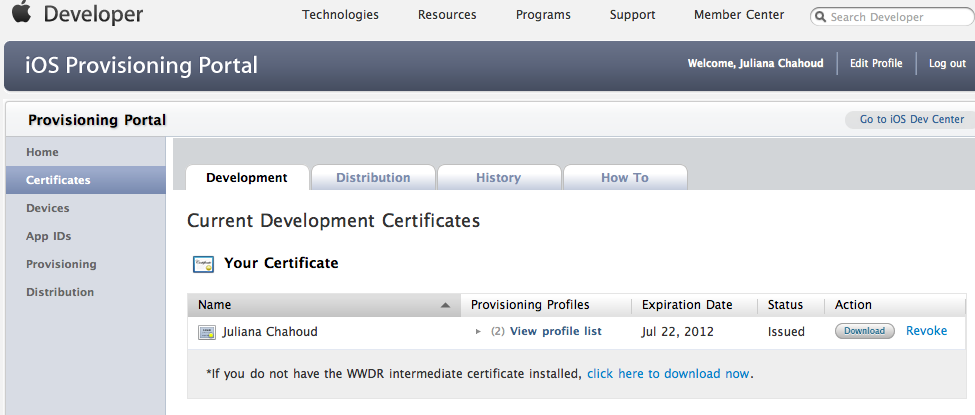This screenshot has width=975, height=415.
Task: Expand the View profile list triangle
Action: tap(479, 332)
